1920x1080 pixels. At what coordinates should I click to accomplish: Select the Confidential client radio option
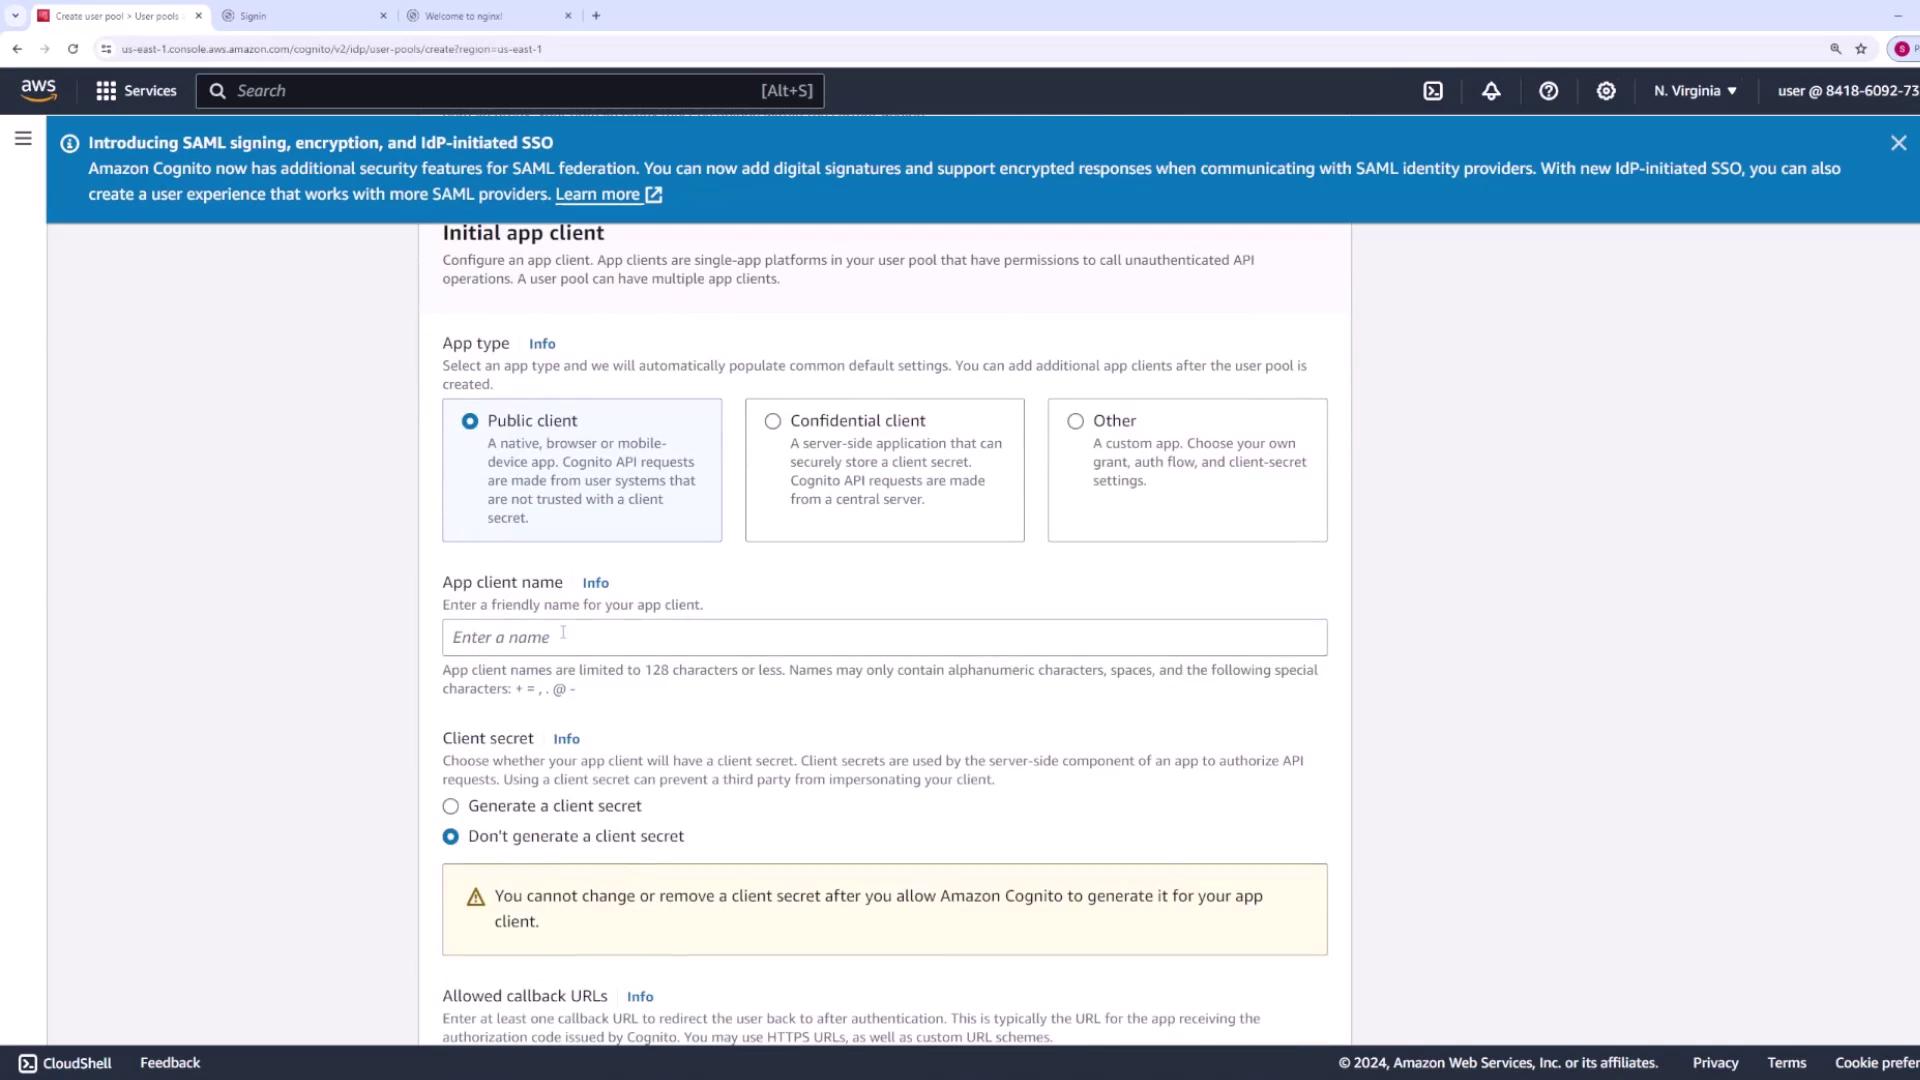tap(773, 421)
